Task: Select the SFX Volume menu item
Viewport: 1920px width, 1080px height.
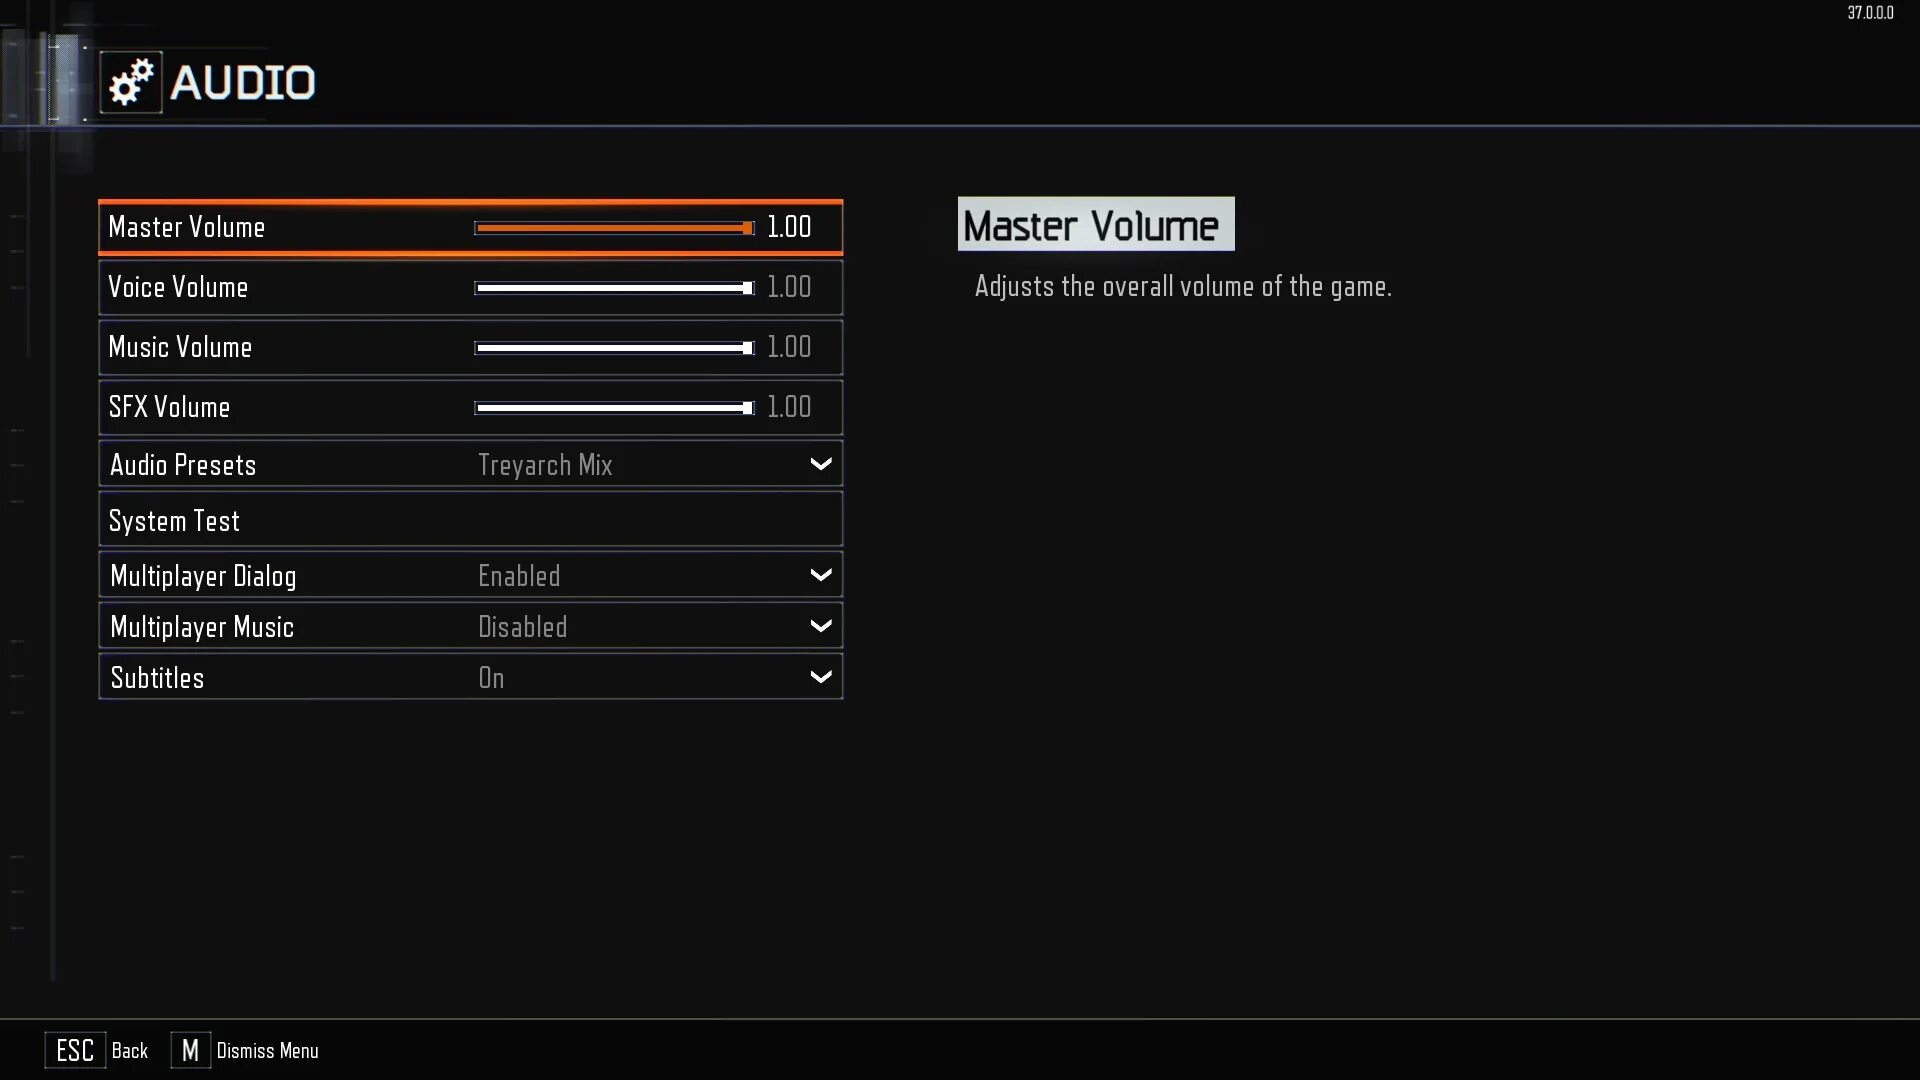Action: pos(471,406)
